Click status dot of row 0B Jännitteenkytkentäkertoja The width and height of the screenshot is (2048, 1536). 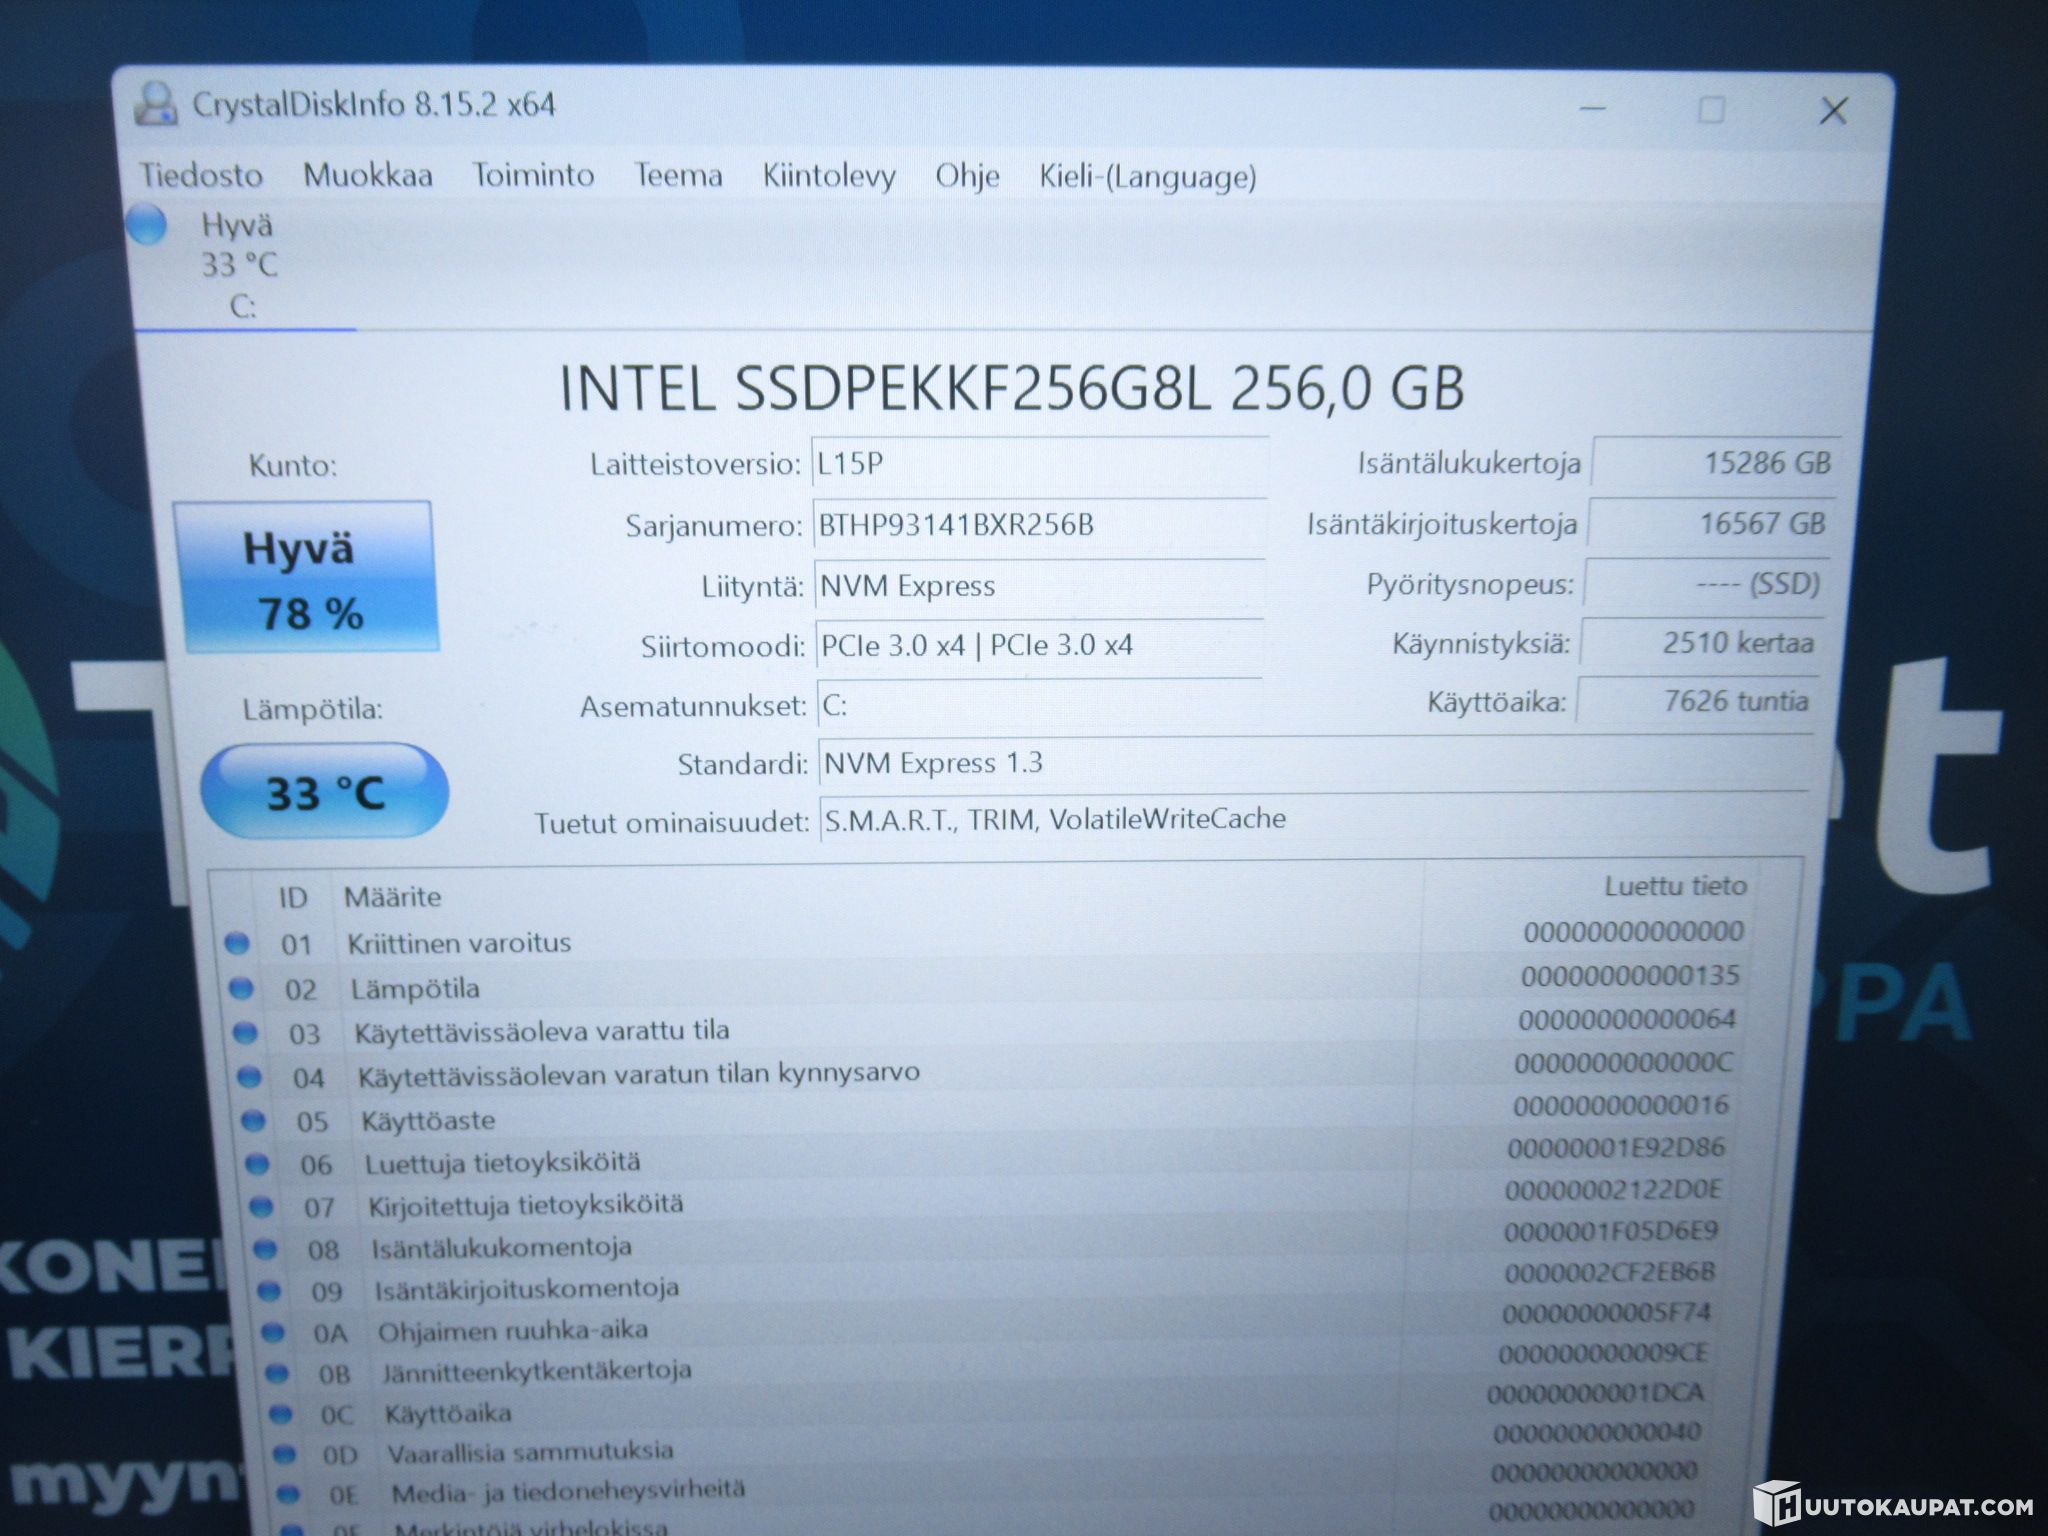[277, 1373]
